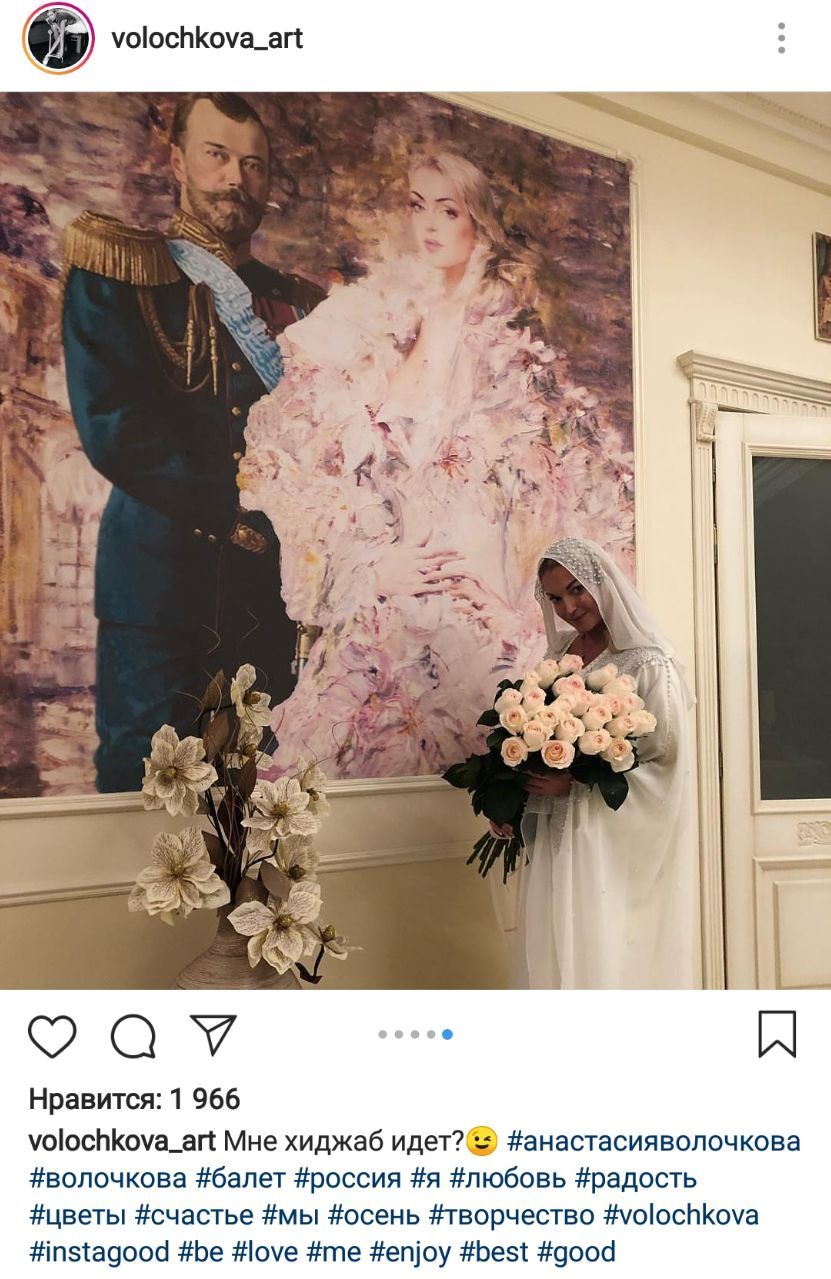This screenshot has width=831, height=1279.
Task: View the 1 966 likes list
Action: 135,1100
